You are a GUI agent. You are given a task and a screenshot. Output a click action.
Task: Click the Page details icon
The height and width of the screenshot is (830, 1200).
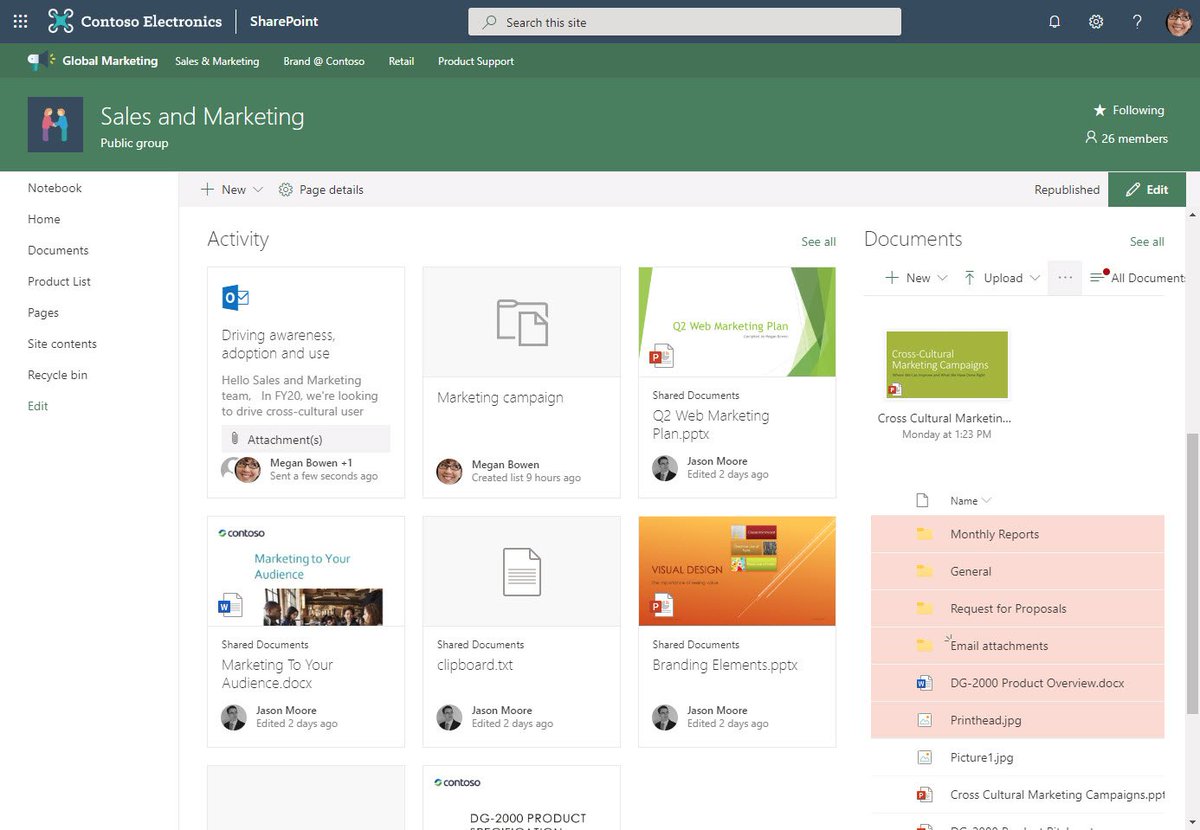coord(286,189)
